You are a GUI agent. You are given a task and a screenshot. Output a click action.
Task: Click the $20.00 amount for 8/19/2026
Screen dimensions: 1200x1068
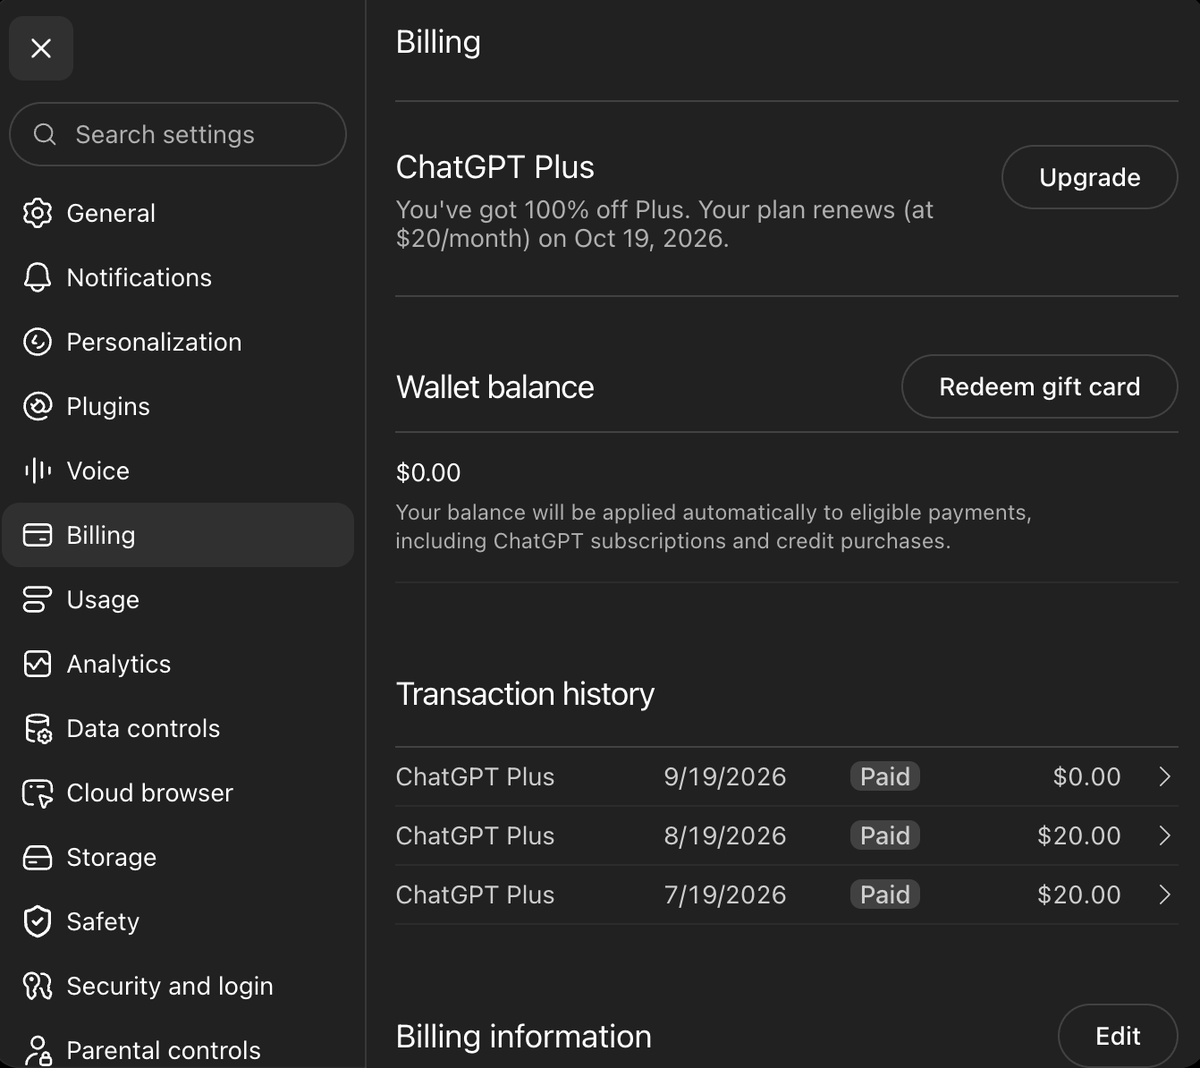coord(1079,836)
